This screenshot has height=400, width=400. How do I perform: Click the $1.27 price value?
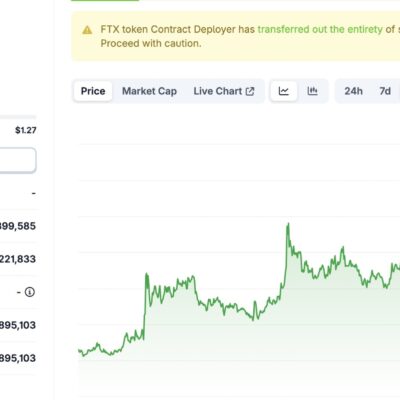pyautogui.click(x=26, y=130)
